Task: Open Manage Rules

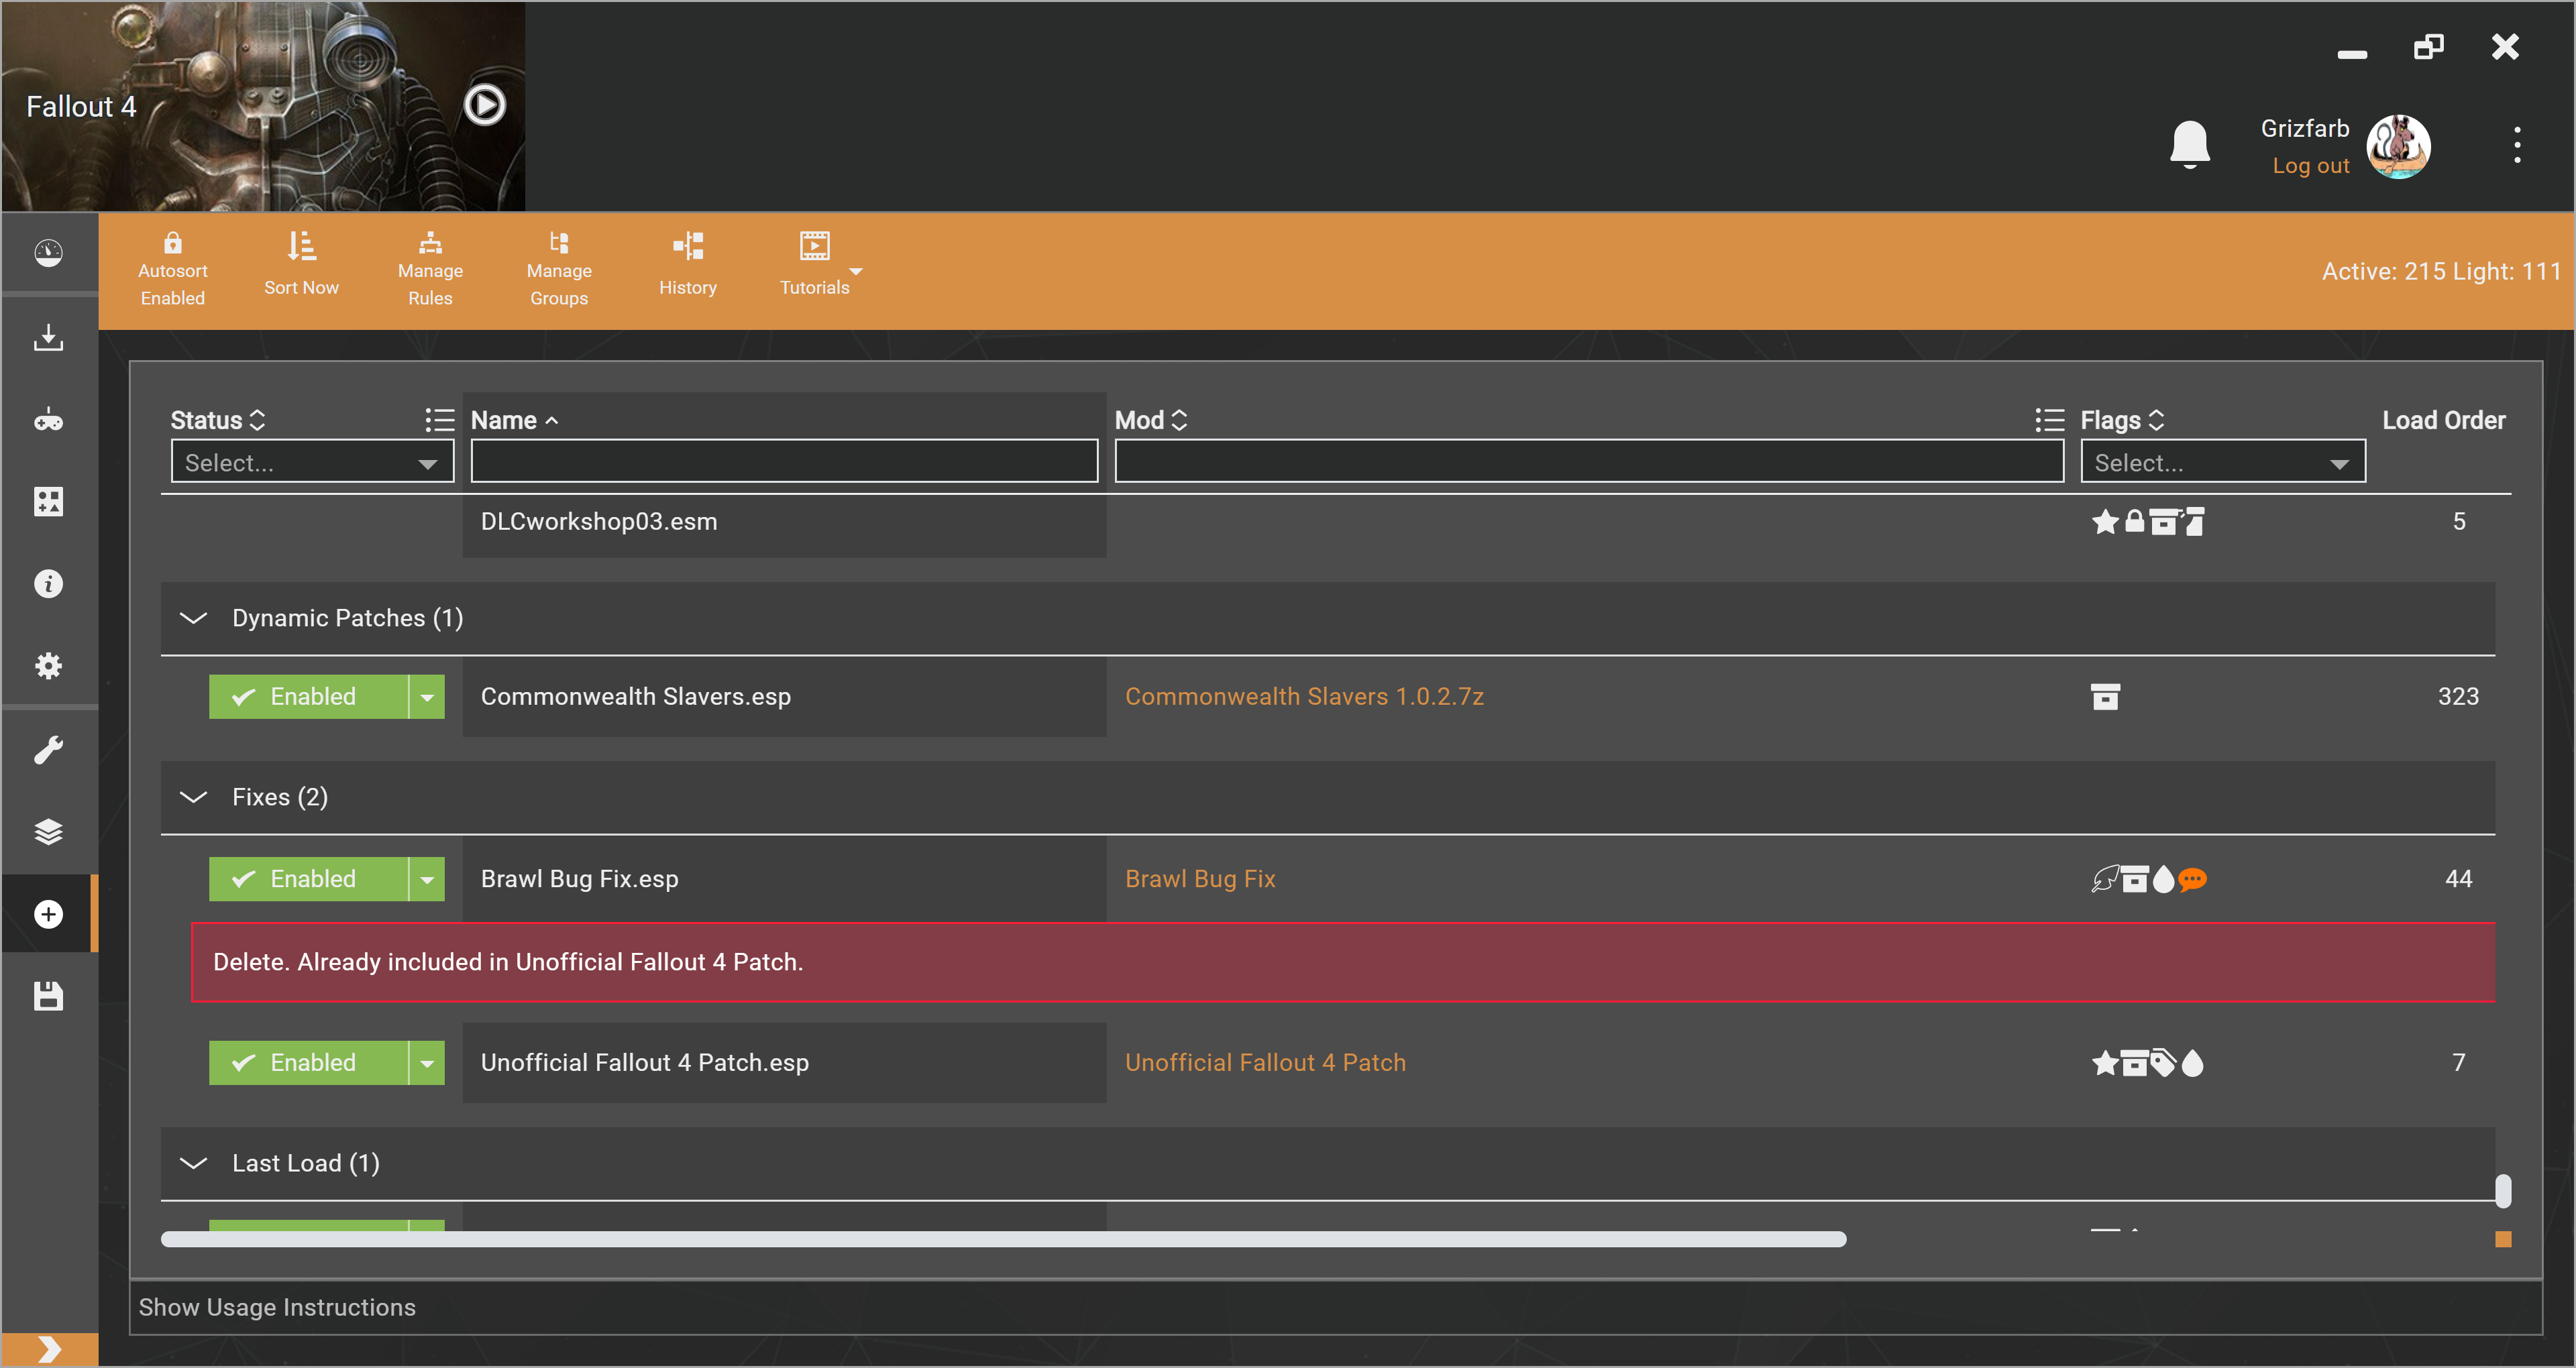Action: coord(430,270)
